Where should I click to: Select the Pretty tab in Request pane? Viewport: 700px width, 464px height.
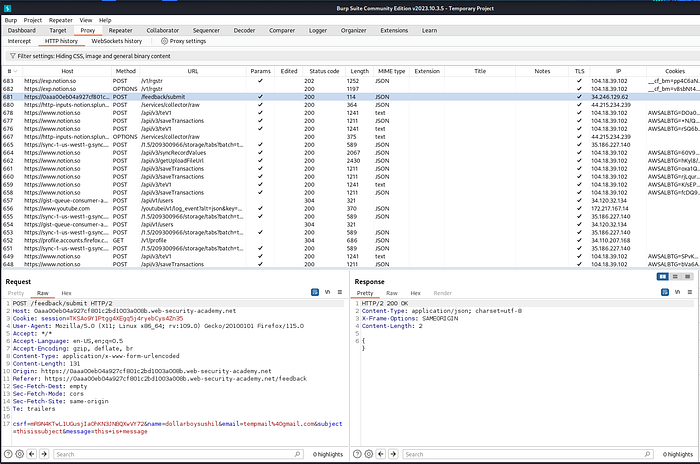[x=16, y=293]
